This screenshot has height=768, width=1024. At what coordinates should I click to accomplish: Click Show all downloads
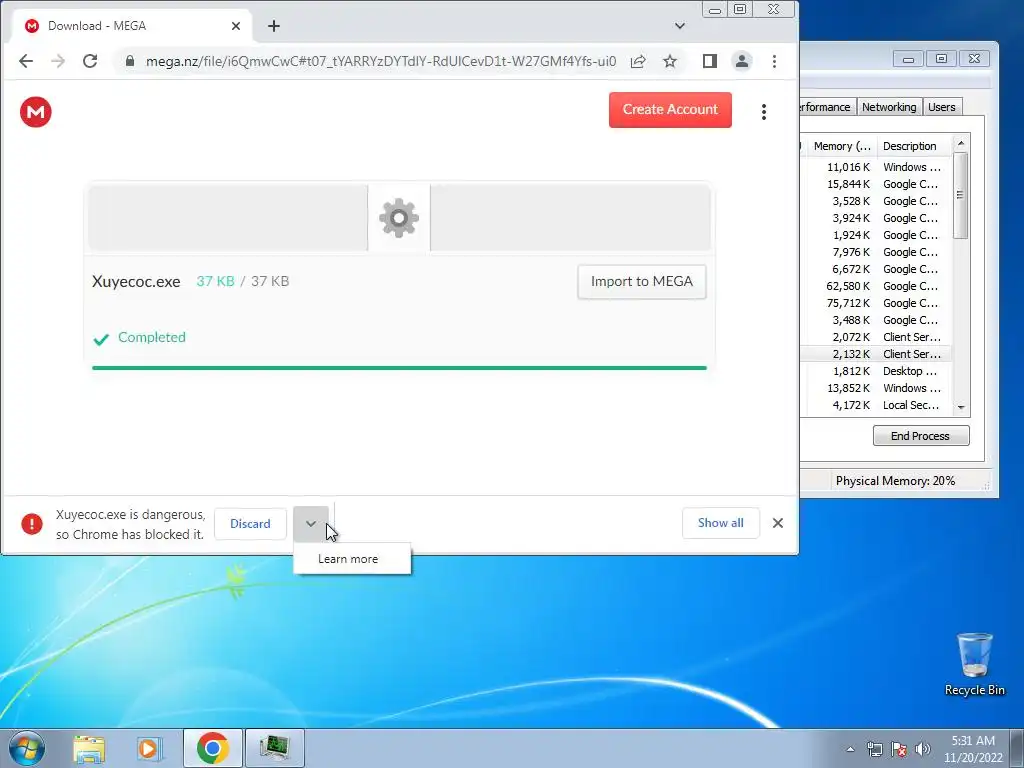click(x=720, y=523)
